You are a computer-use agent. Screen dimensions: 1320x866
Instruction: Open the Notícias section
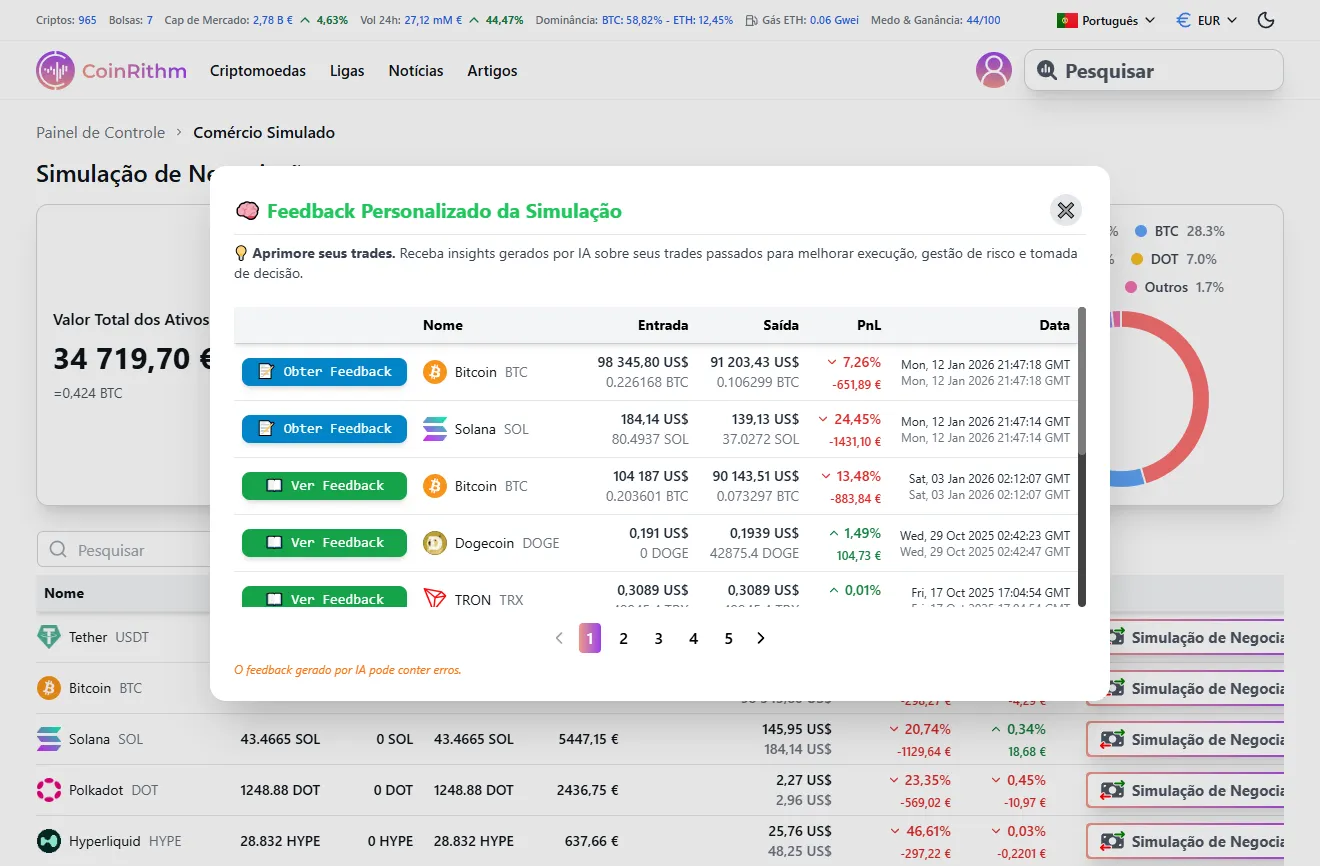416,71
